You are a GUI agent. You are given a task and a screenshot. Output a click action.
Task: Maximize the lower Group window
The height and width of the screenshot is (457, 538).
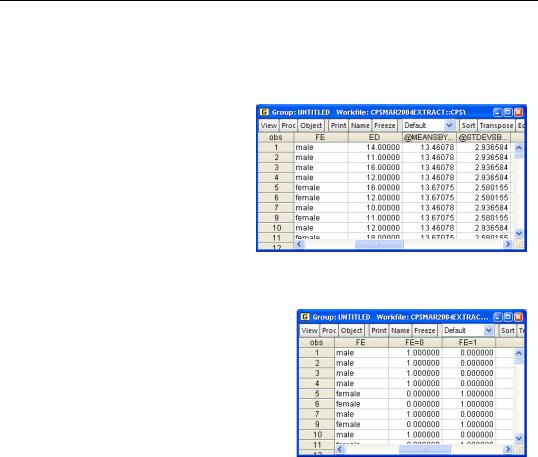click(508, 317)
